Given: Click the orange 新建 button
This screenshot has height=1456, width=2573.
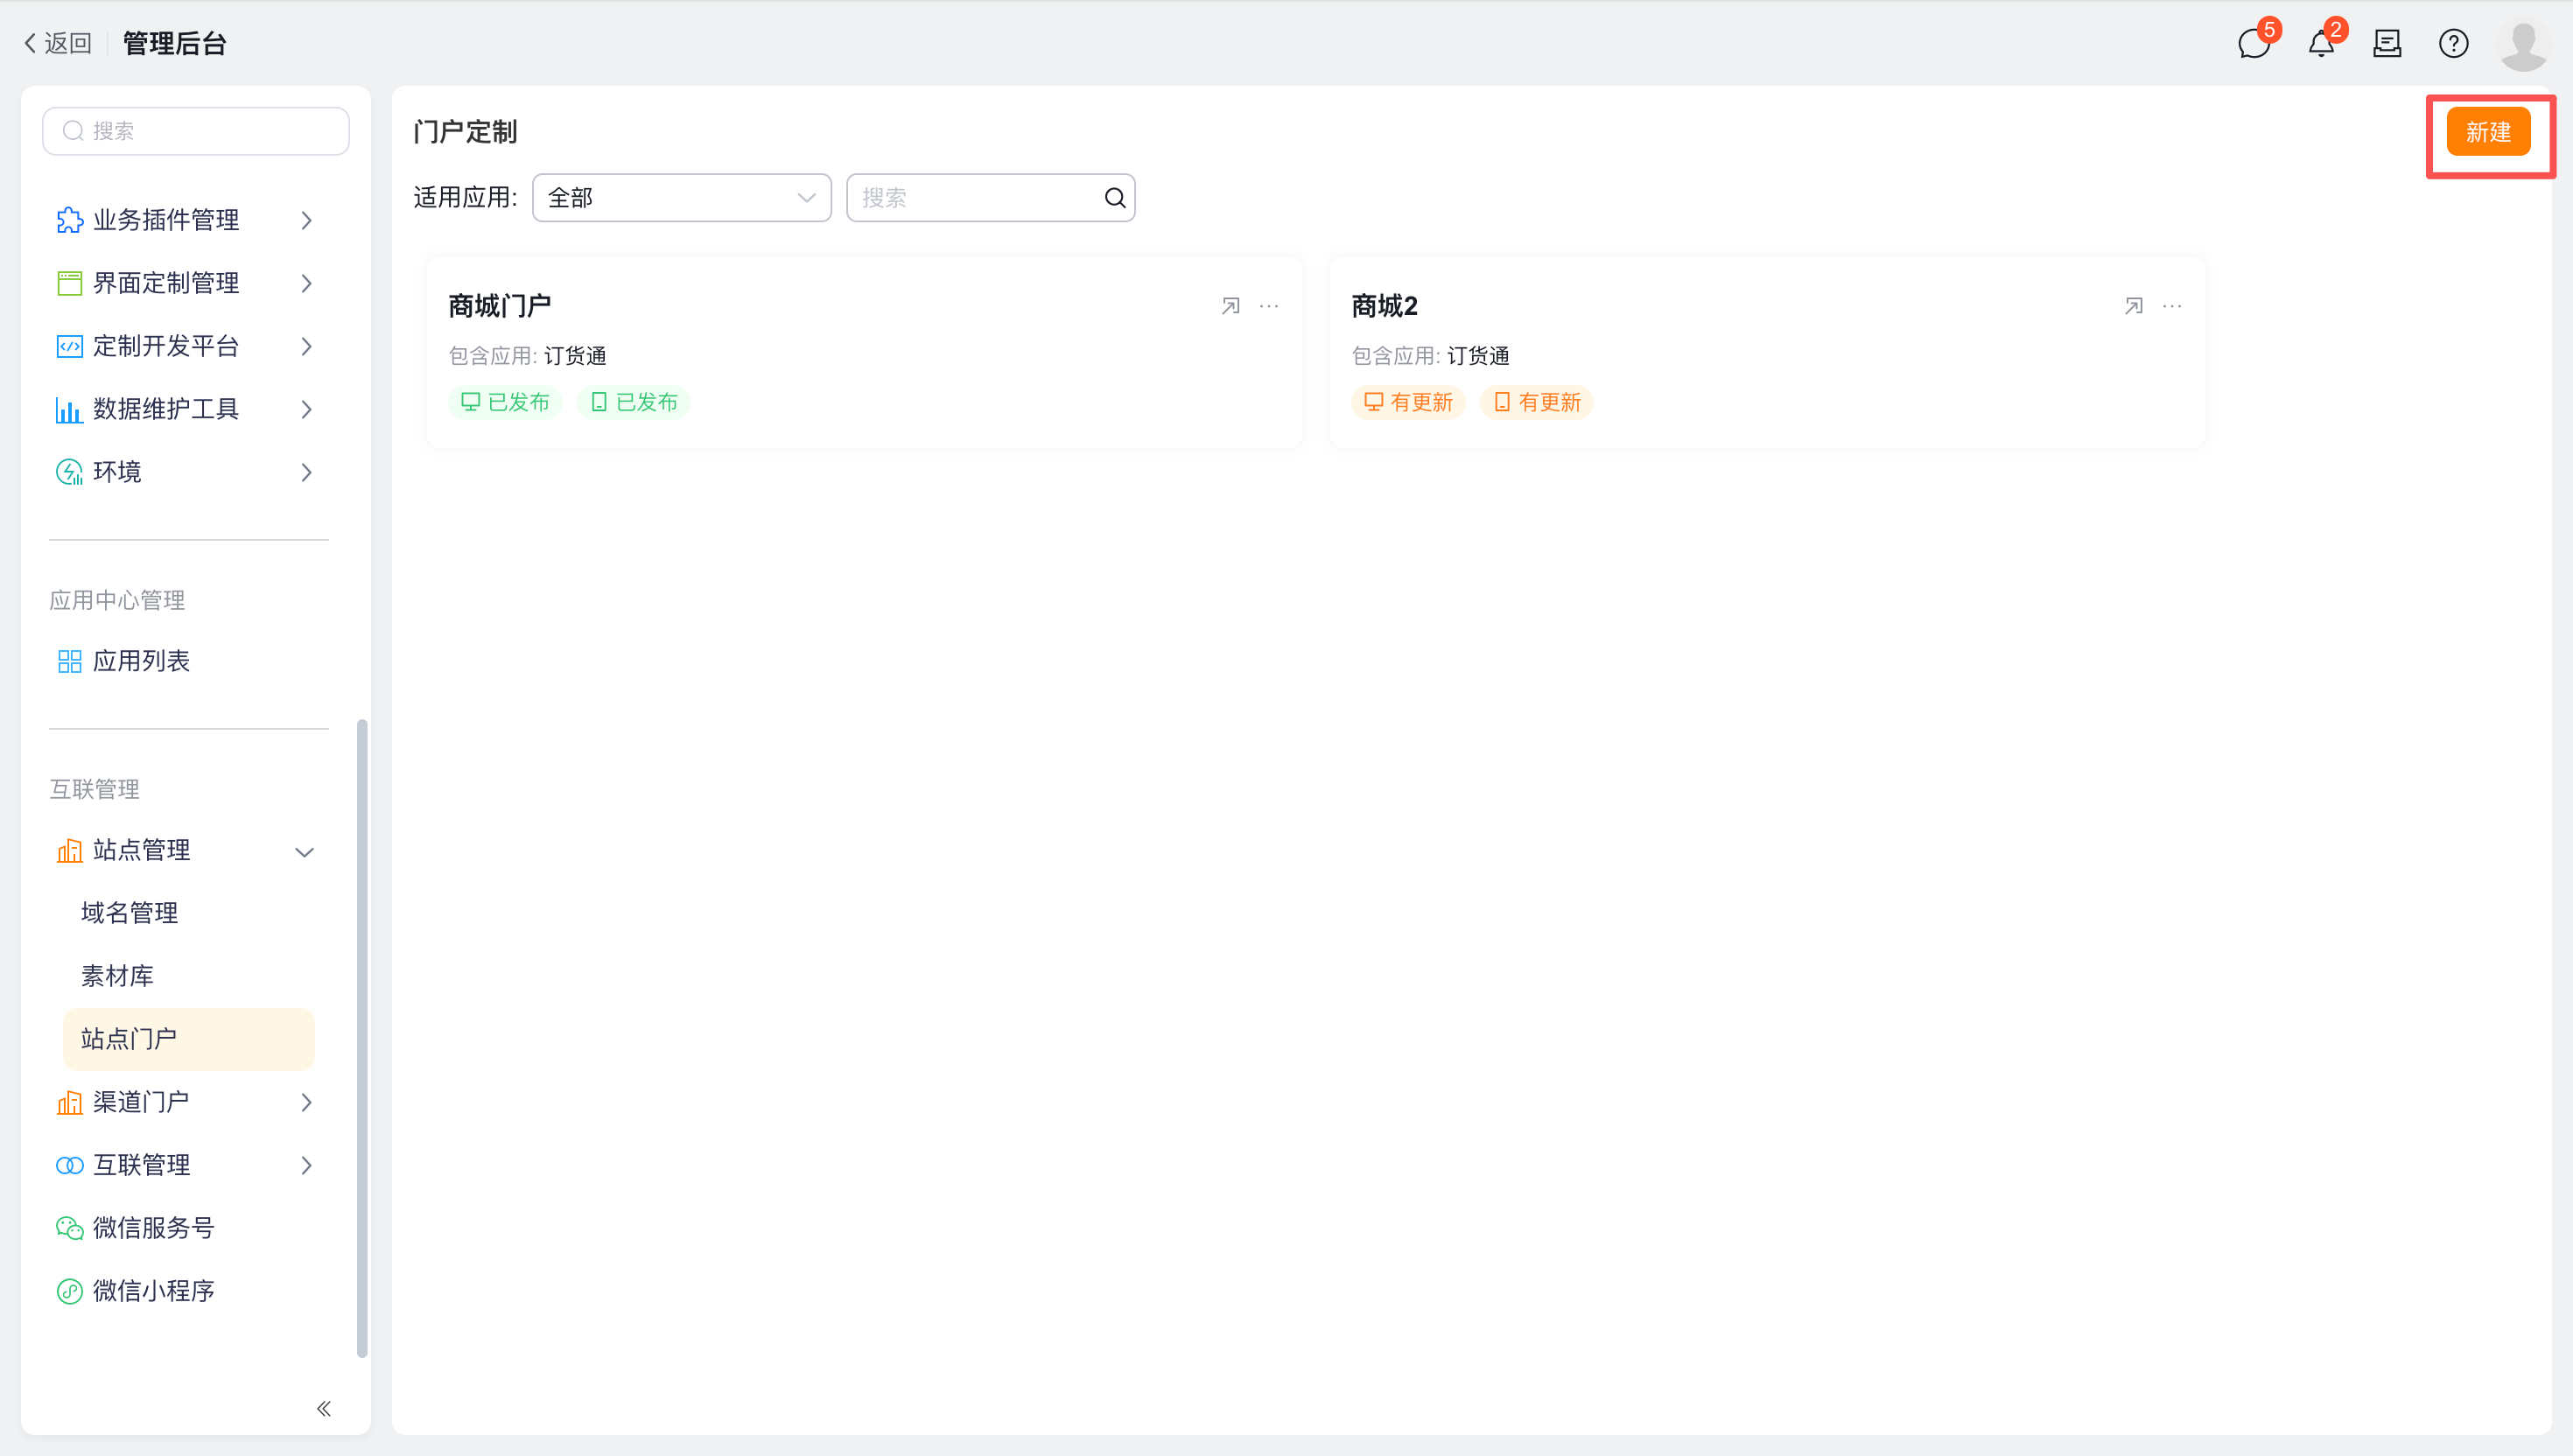Looking at the screenshot, I should 2487,132.
